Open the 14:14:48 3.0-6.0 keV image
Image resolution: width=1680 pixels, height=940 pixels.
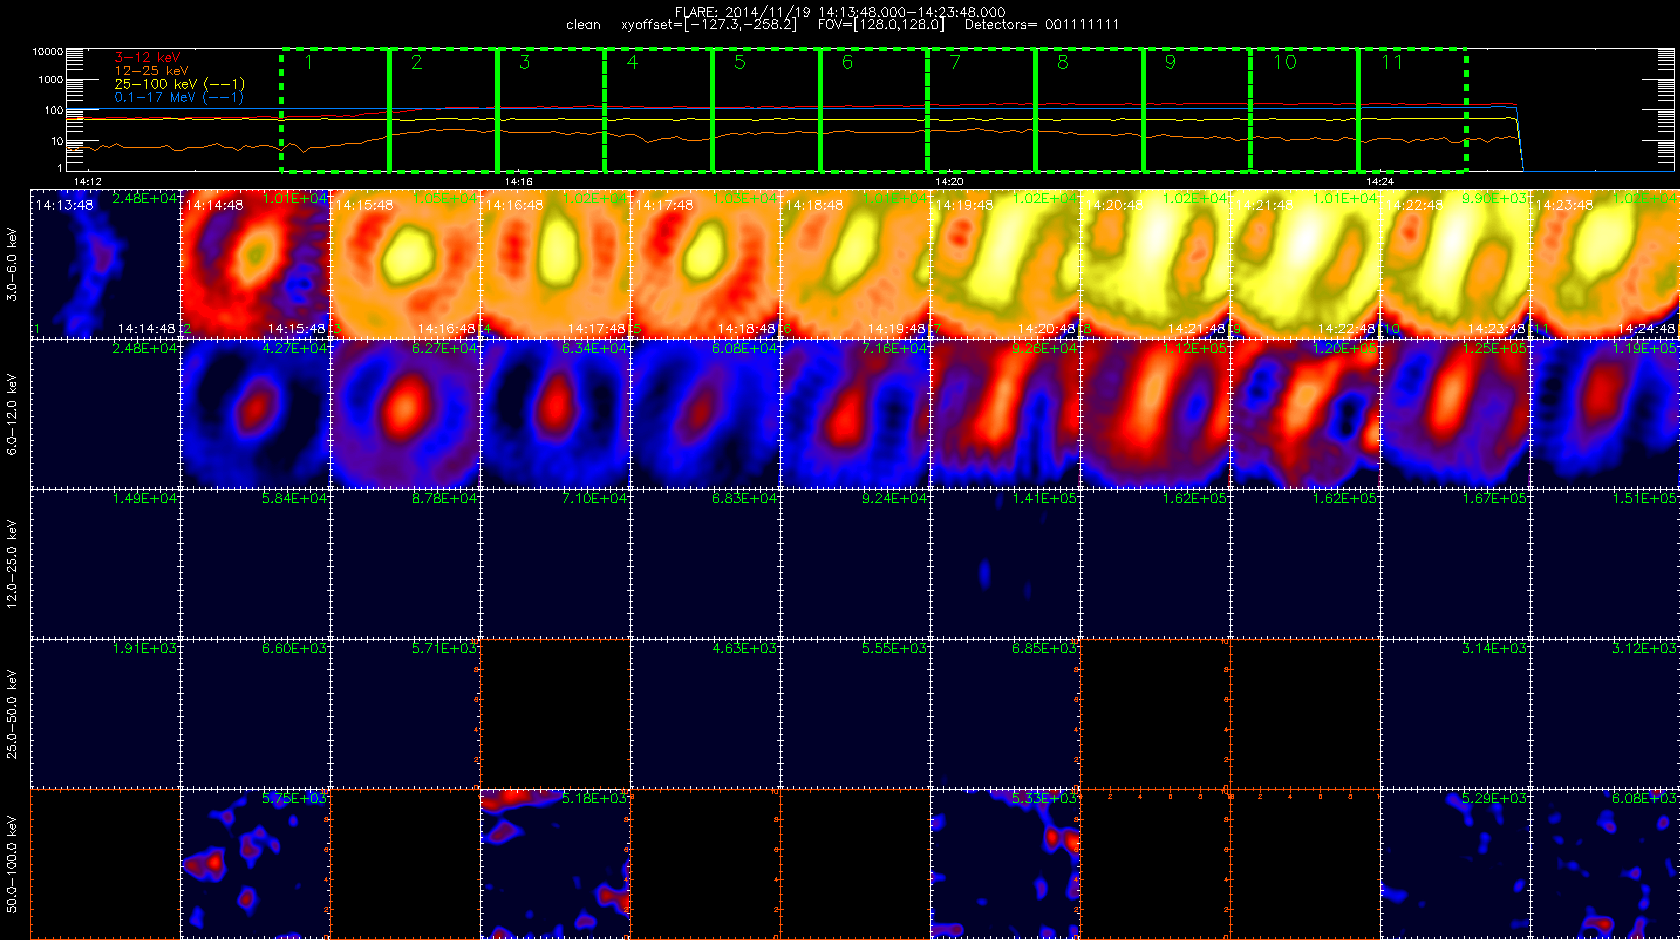tap(256, 264)
